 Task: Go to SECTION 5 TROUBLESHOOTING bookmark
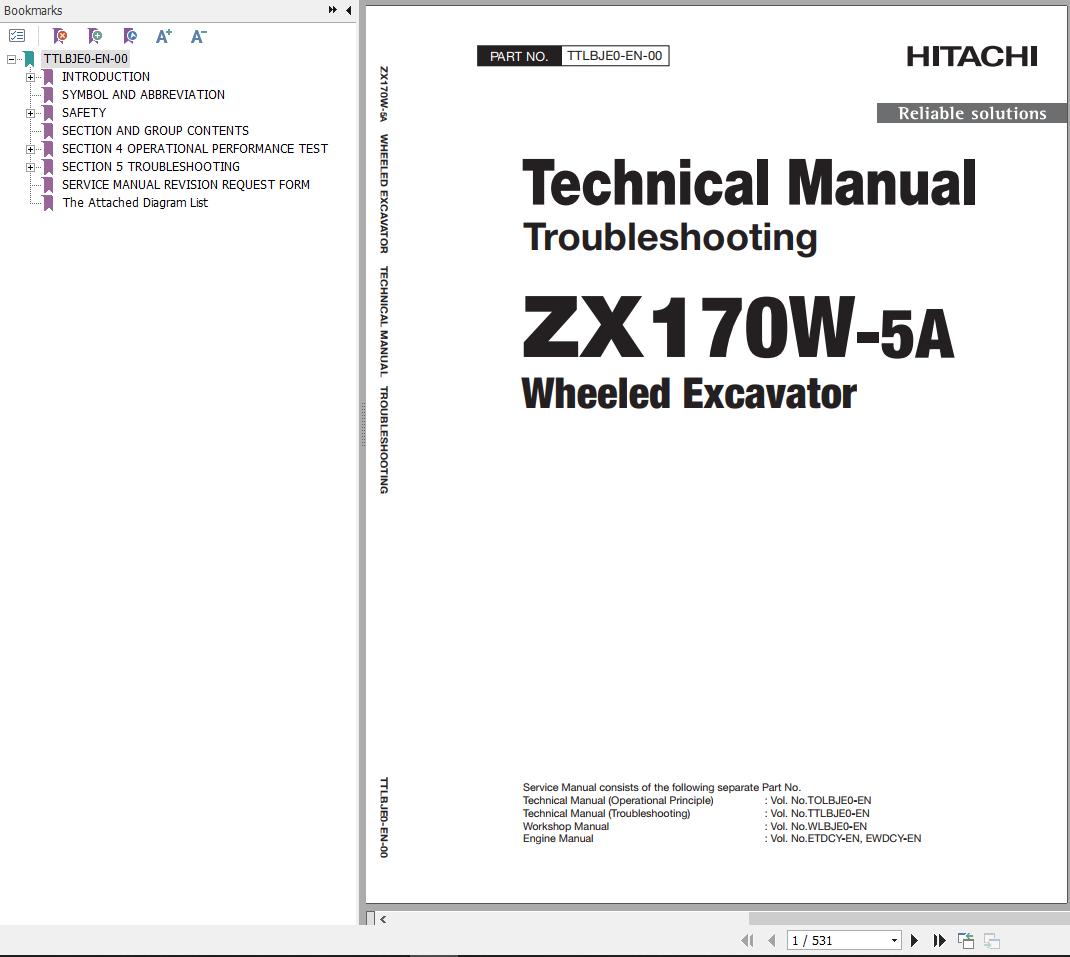pos(151,167)
